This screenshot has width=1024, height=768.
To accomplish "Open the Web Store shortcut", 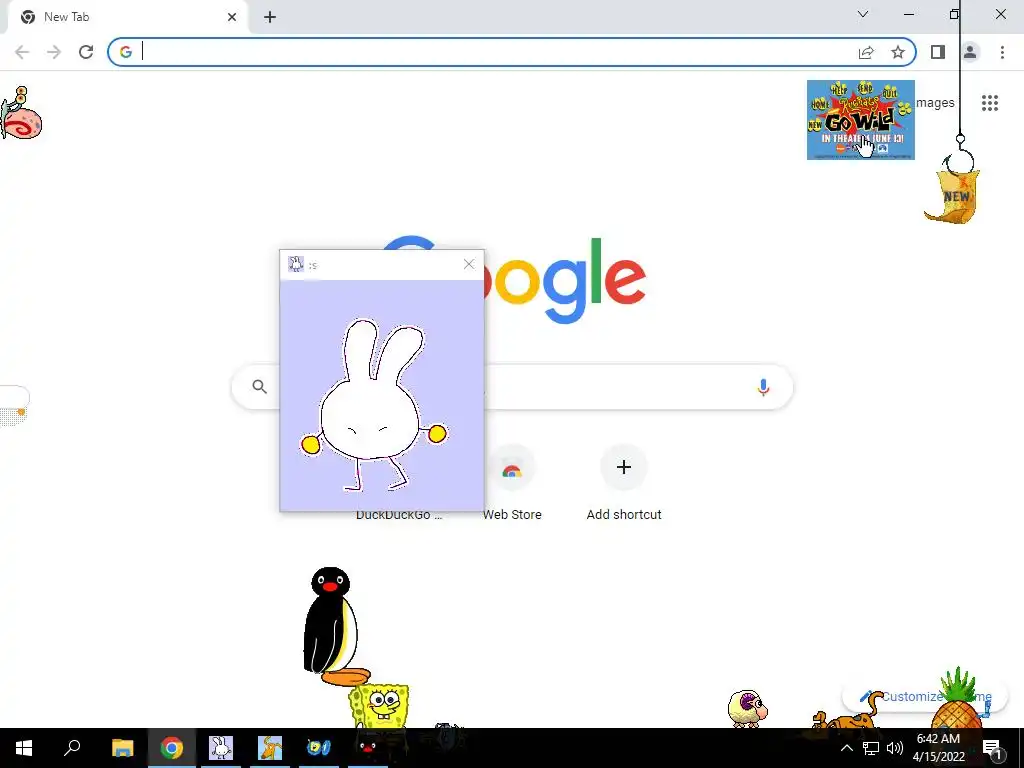I will (512, 483).
